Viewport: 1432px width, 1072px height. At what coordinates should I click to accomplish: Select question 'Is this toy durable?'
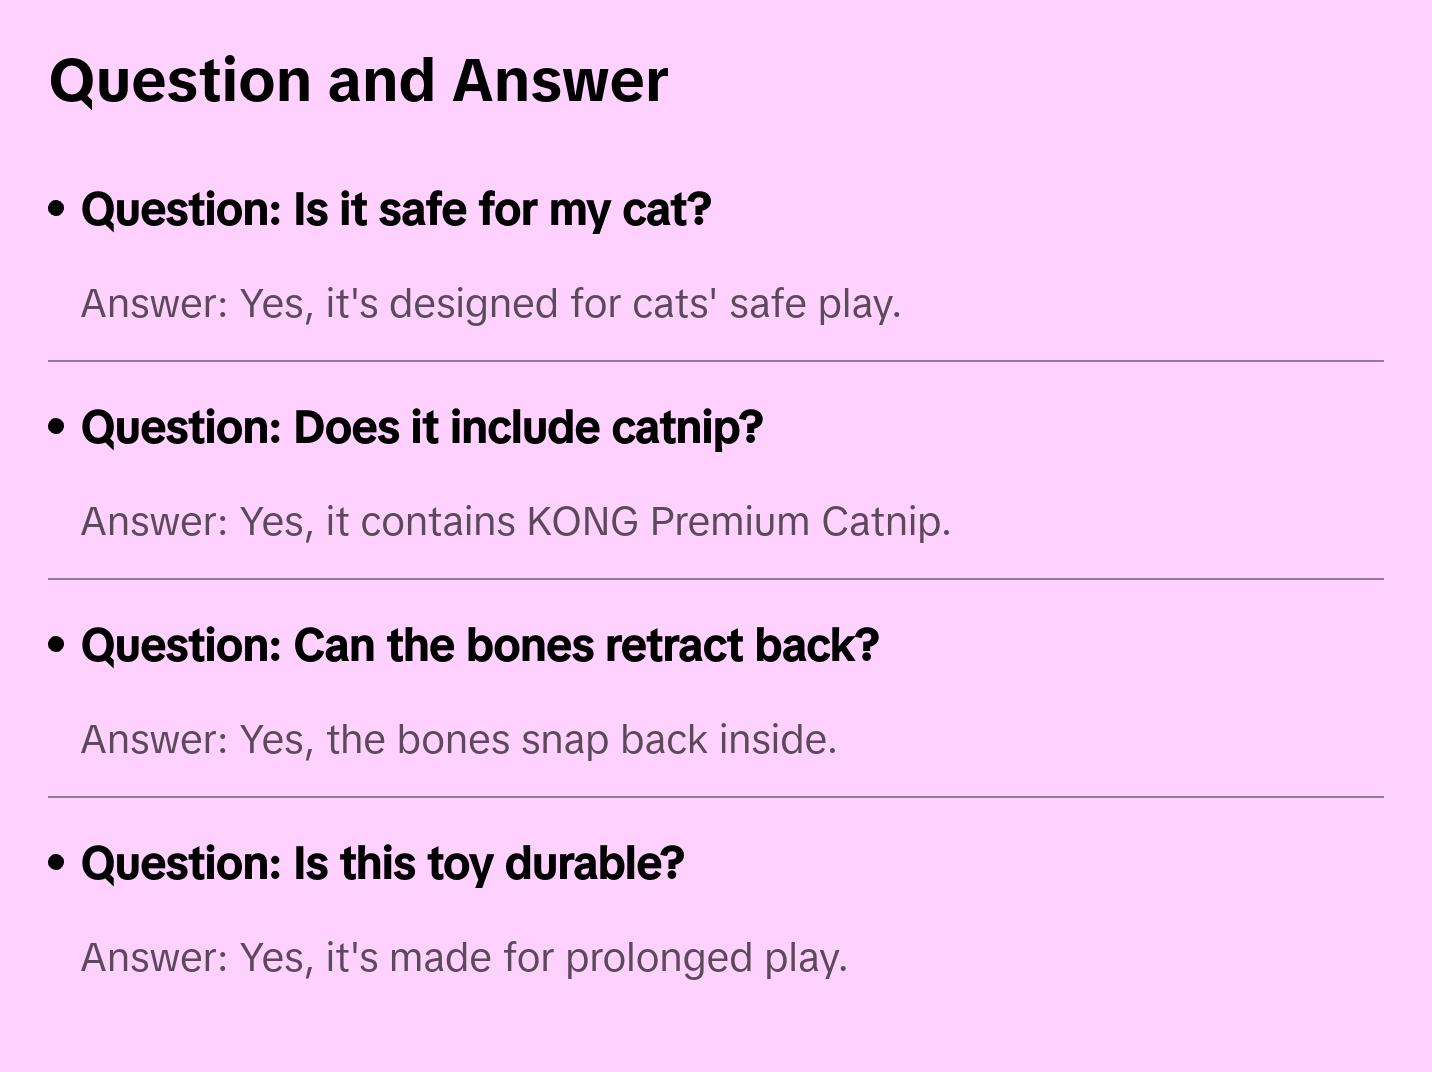(x=382, y=864)
